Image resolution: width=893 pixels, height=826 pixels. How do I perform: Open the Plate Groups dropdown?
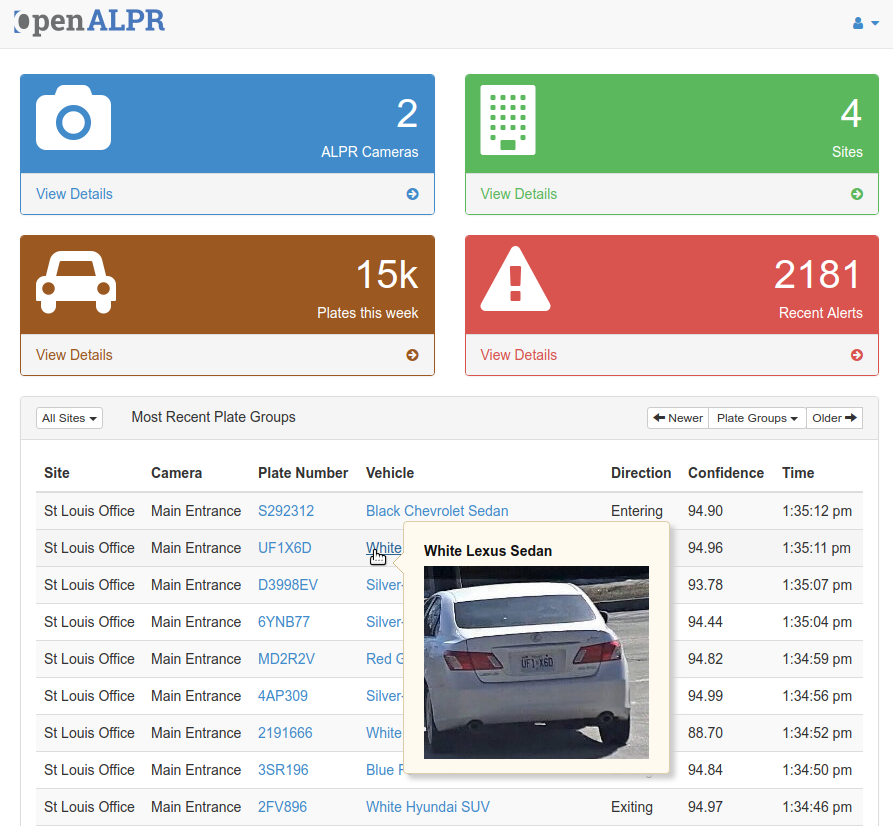pos(756,417)
